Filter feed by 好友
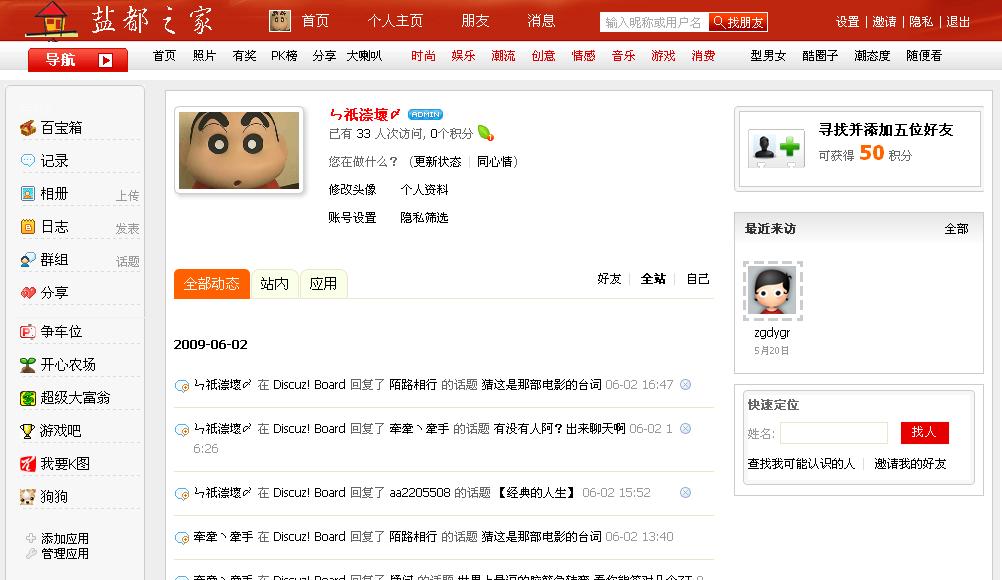1002x580 pixels. point(609,279)
